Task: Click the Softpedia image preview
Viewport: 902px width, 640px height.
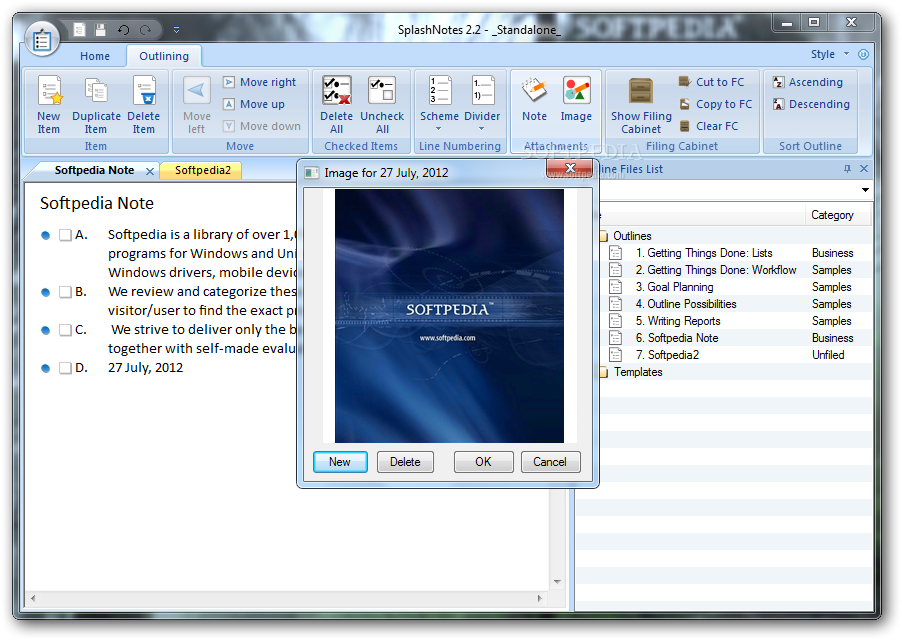Action: [449, 316]
